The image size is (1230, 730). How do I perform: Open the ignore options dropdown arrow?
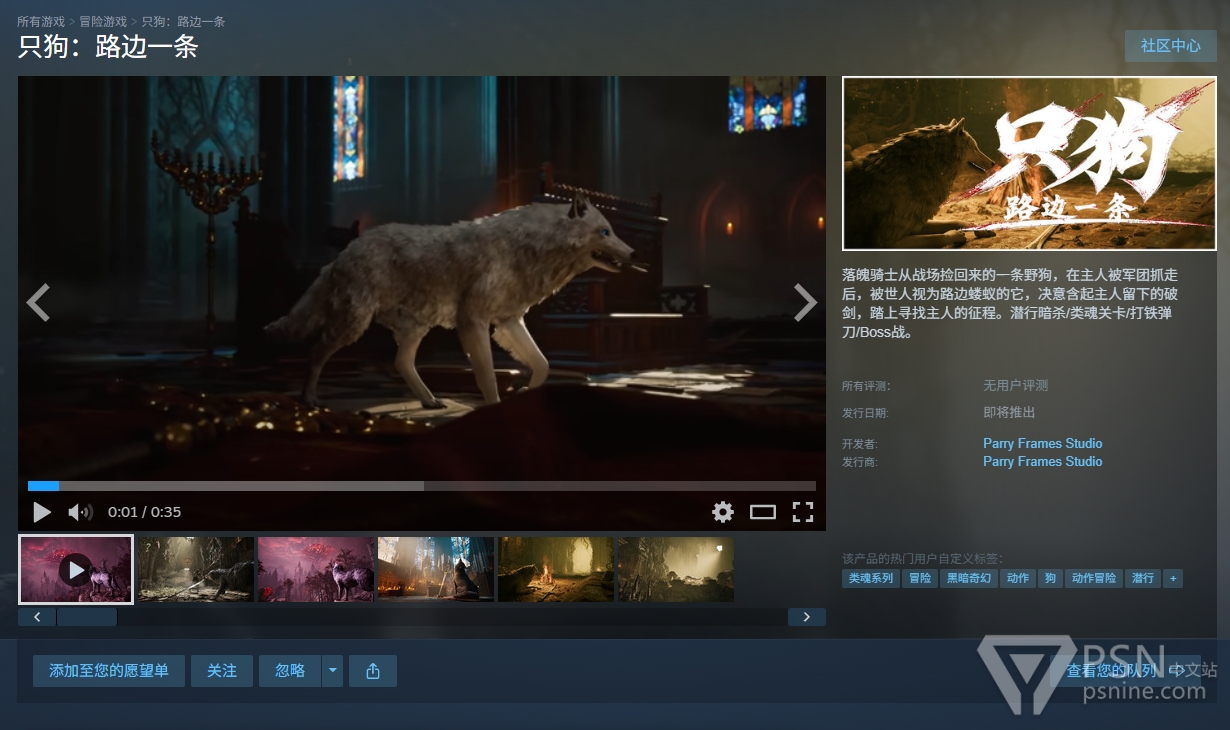pyautogui.click(x=333, y=671)
